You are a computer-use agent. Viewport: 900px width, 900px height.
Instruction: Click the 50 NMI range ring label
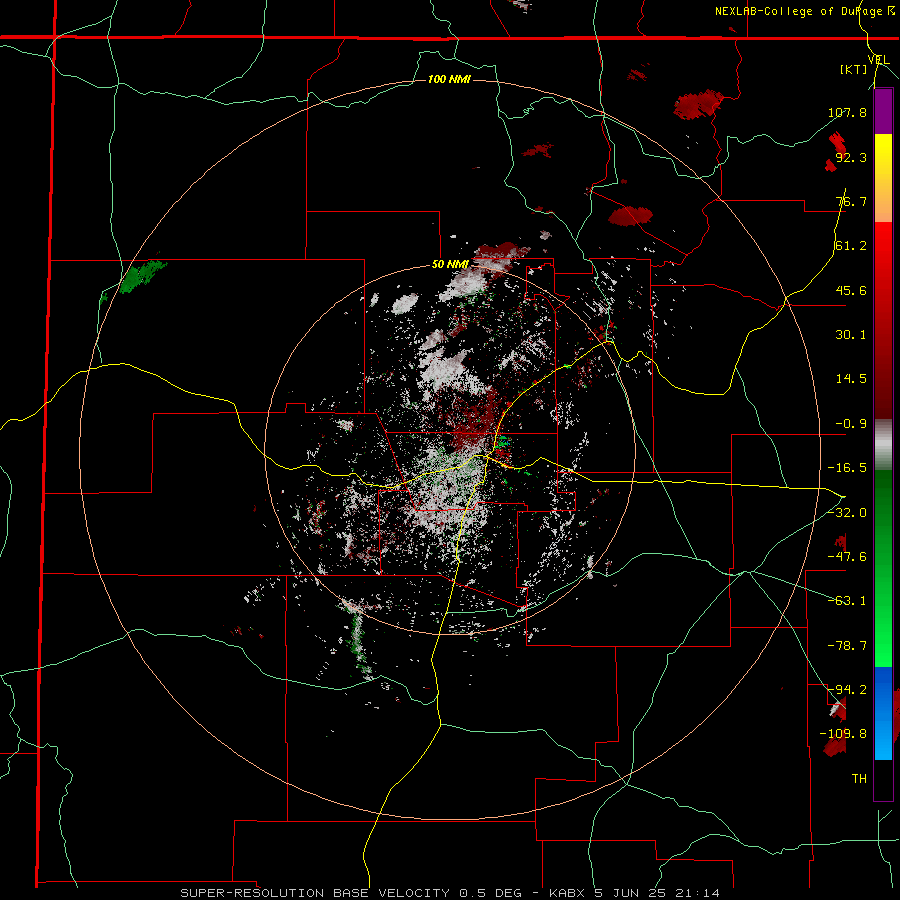(451, 265)
